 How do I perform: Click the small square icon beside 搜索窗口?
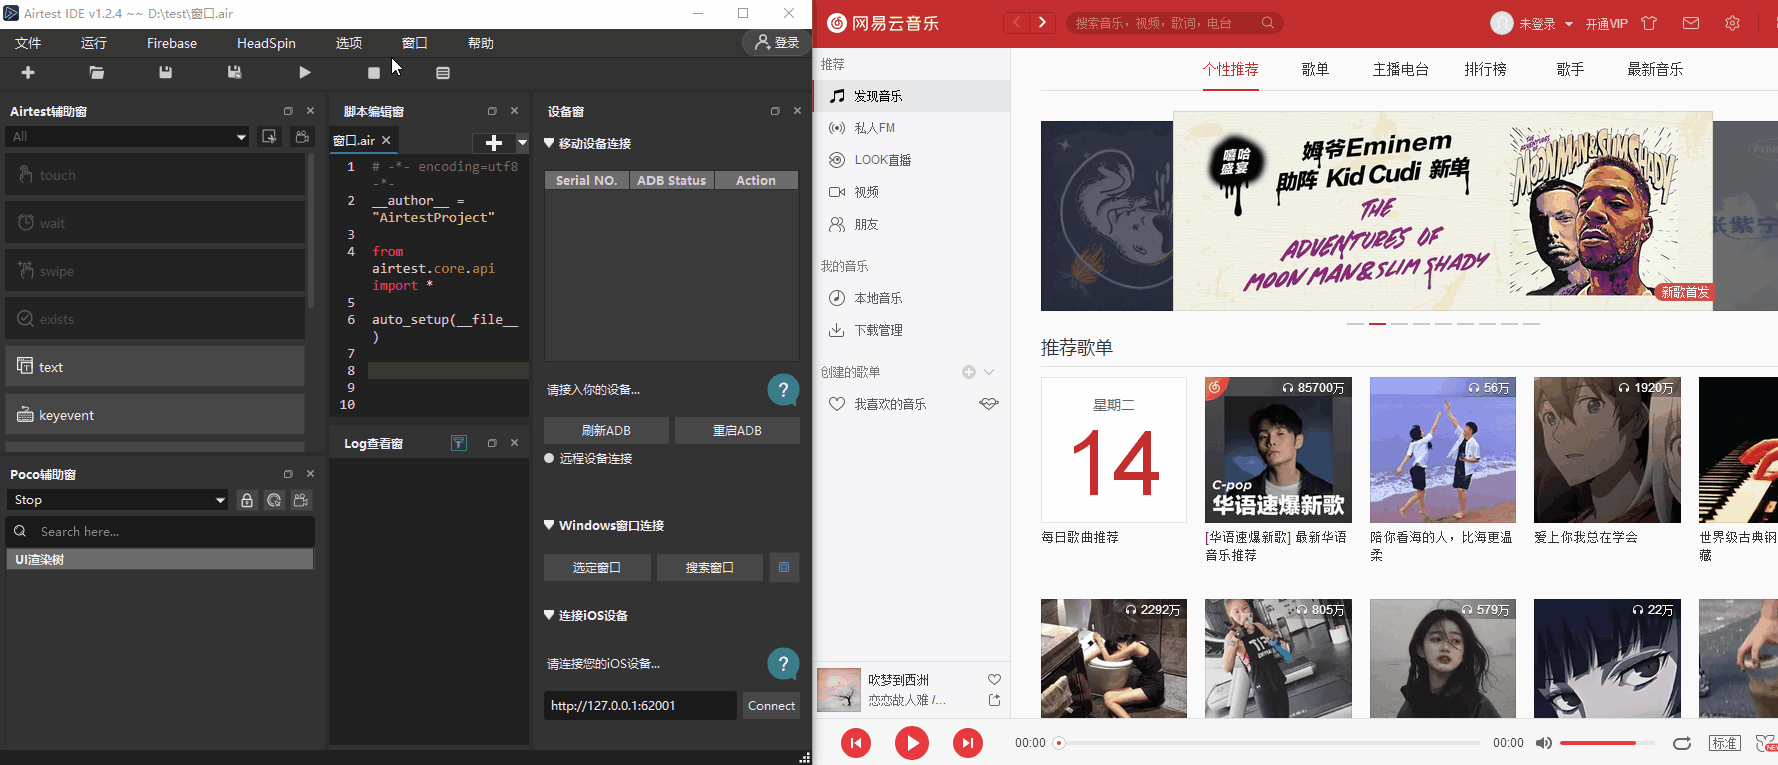click(x=784, y=567)
